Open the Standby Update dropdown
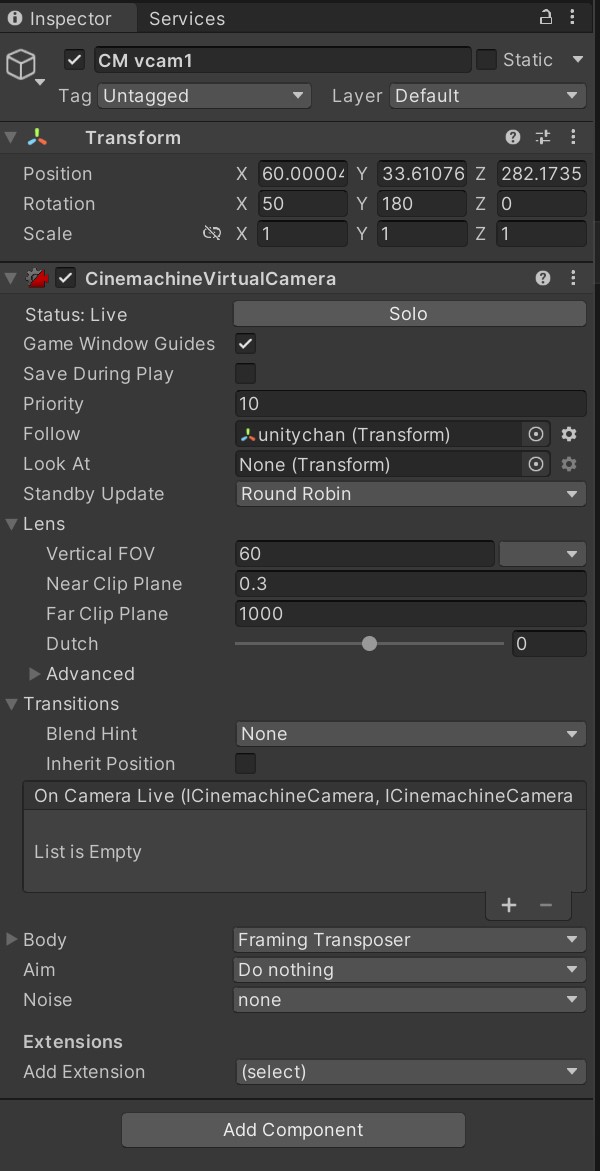The width and height of the screenshot is (600, 1171). point(410,494)
